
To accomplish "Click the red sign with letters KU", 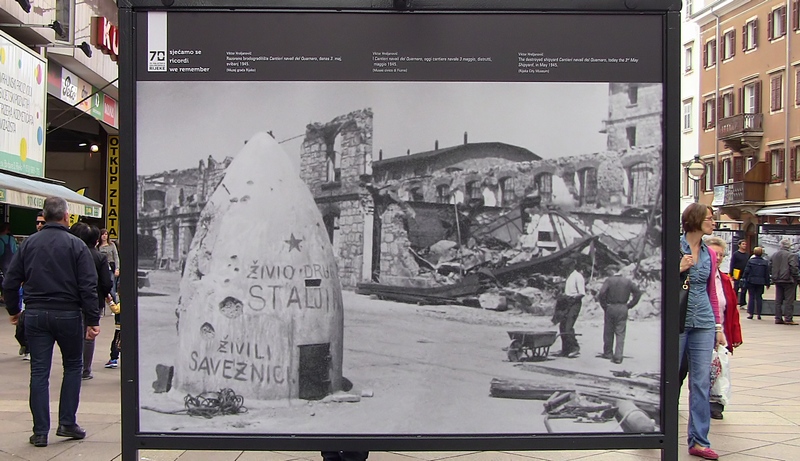I will click(104, 38).
